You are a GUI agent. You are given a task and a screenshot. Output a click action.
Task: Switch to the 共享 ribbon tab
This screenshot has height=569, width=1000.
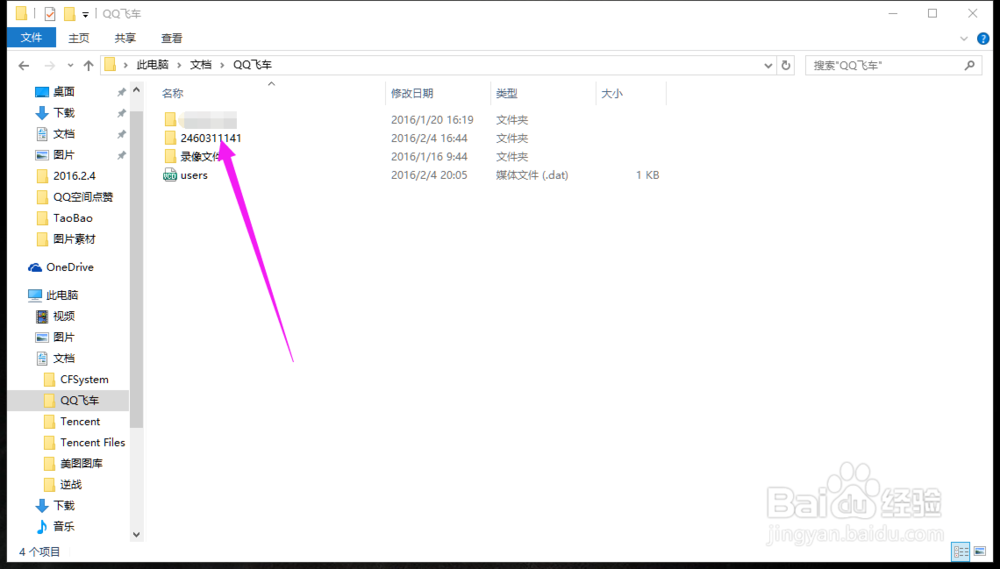click(125, 38)
